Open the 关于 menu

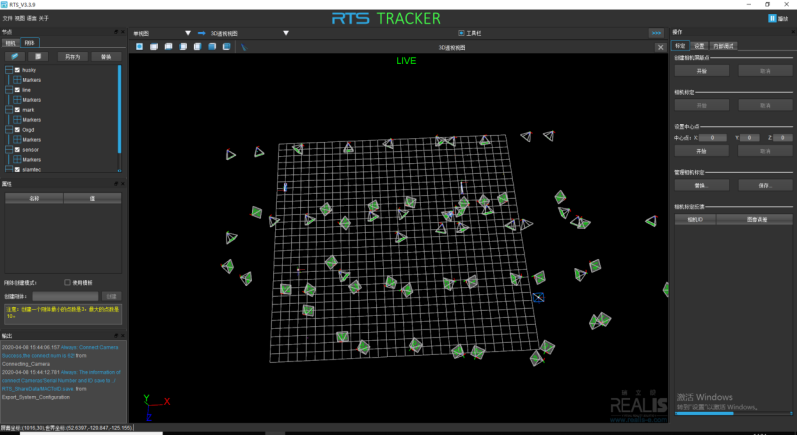[44, 18]
